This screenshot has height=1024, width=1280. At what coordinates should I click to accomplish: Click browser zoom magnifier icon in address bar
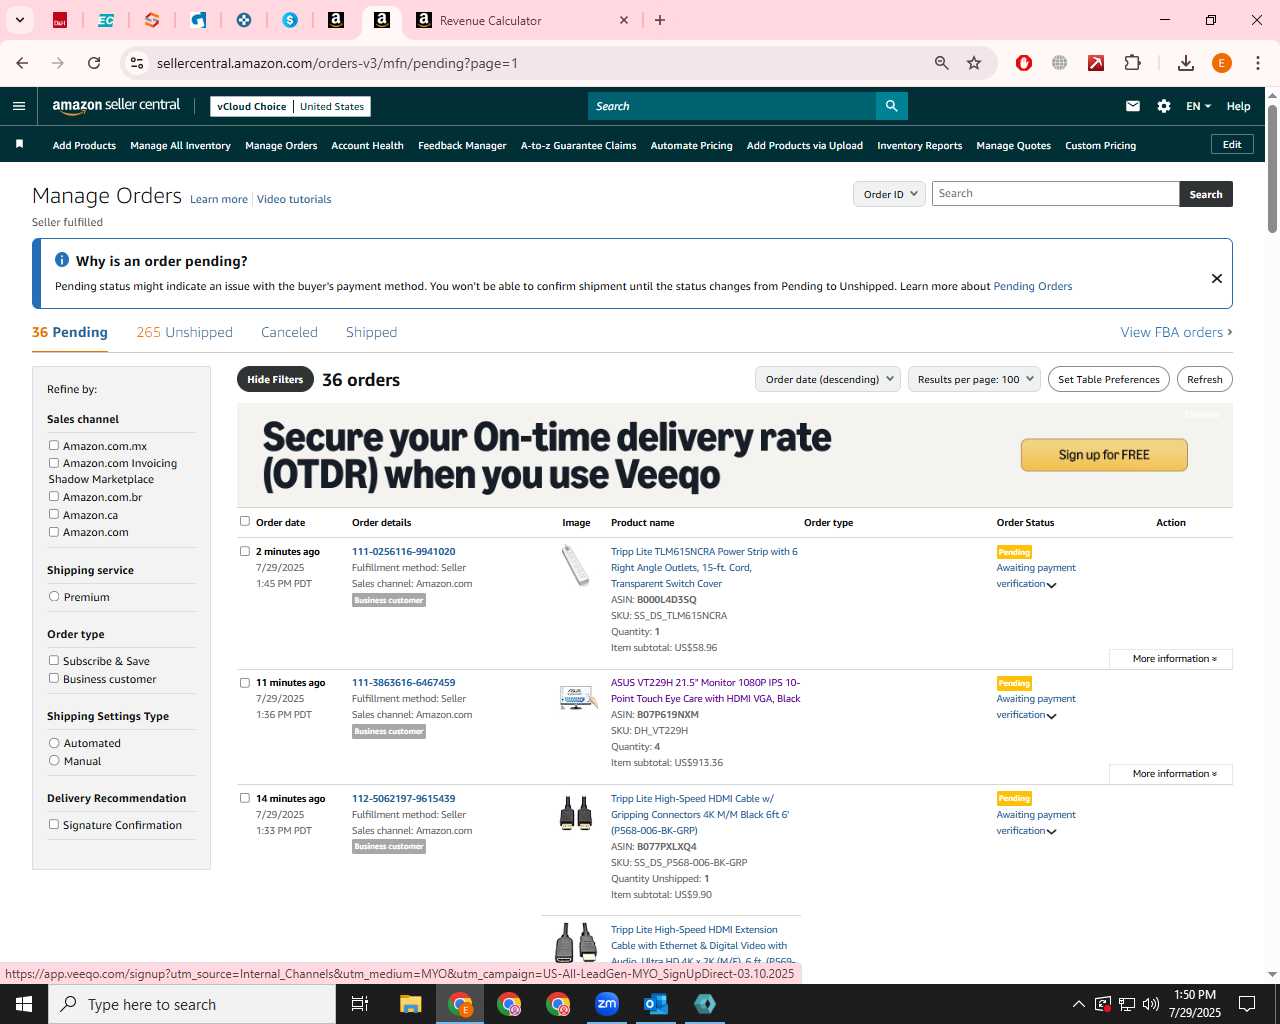941,63
